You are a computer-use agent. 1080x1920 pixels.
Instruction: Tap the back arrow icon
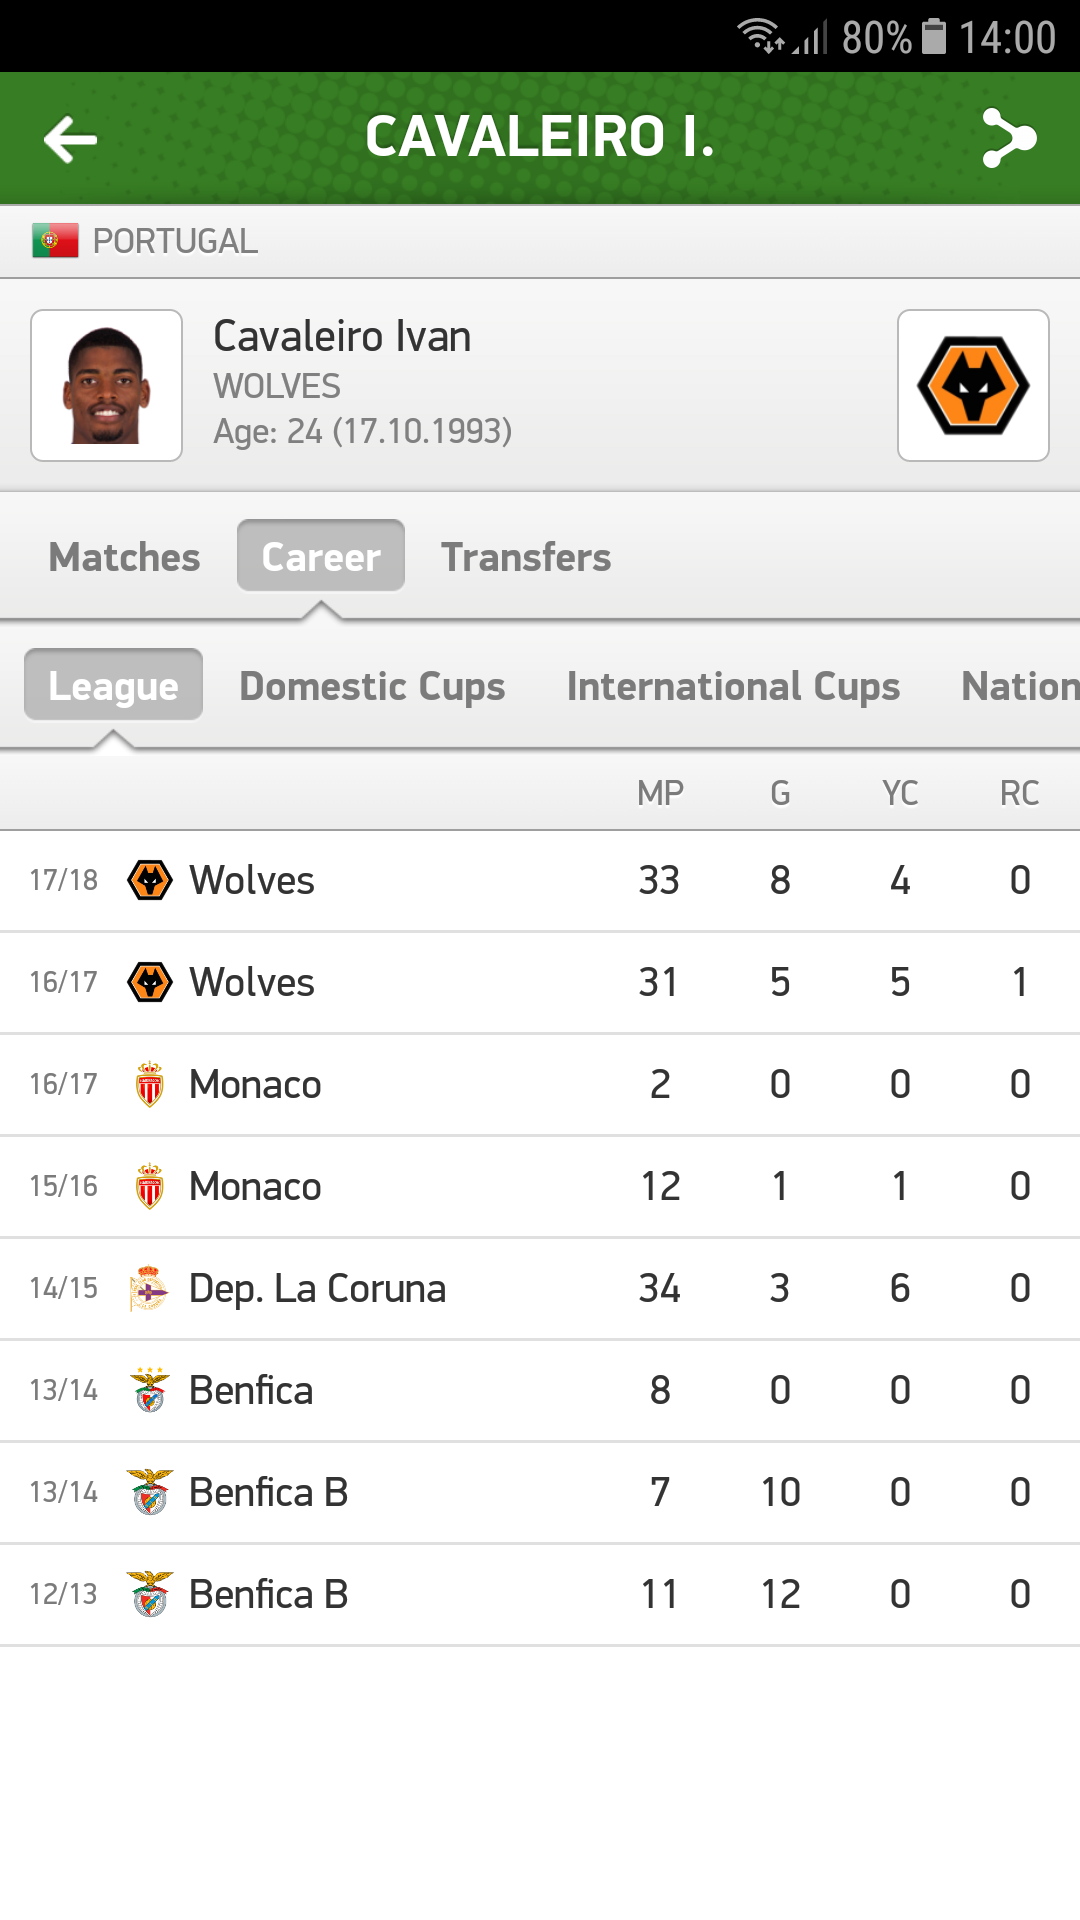point(70,138)
